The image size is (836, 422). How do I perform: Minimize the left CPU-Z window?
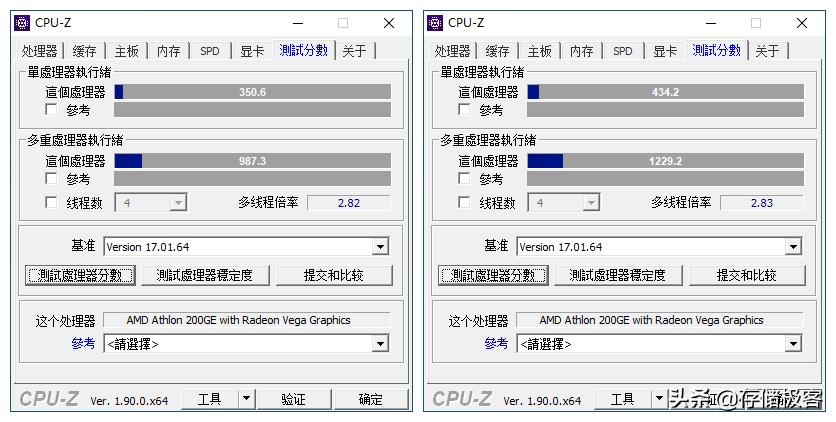(x=298, y=23)
